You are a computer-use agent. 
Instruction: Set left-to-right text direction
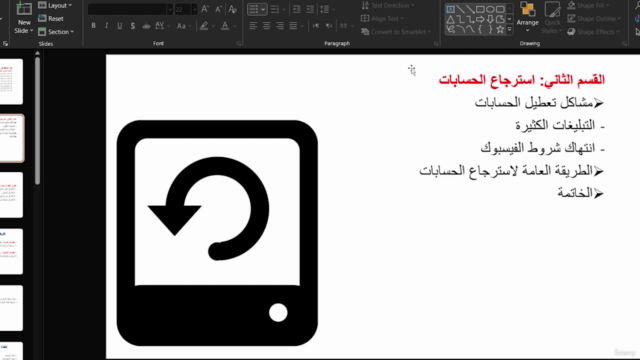pyautogui.click(x=316, y=26)
